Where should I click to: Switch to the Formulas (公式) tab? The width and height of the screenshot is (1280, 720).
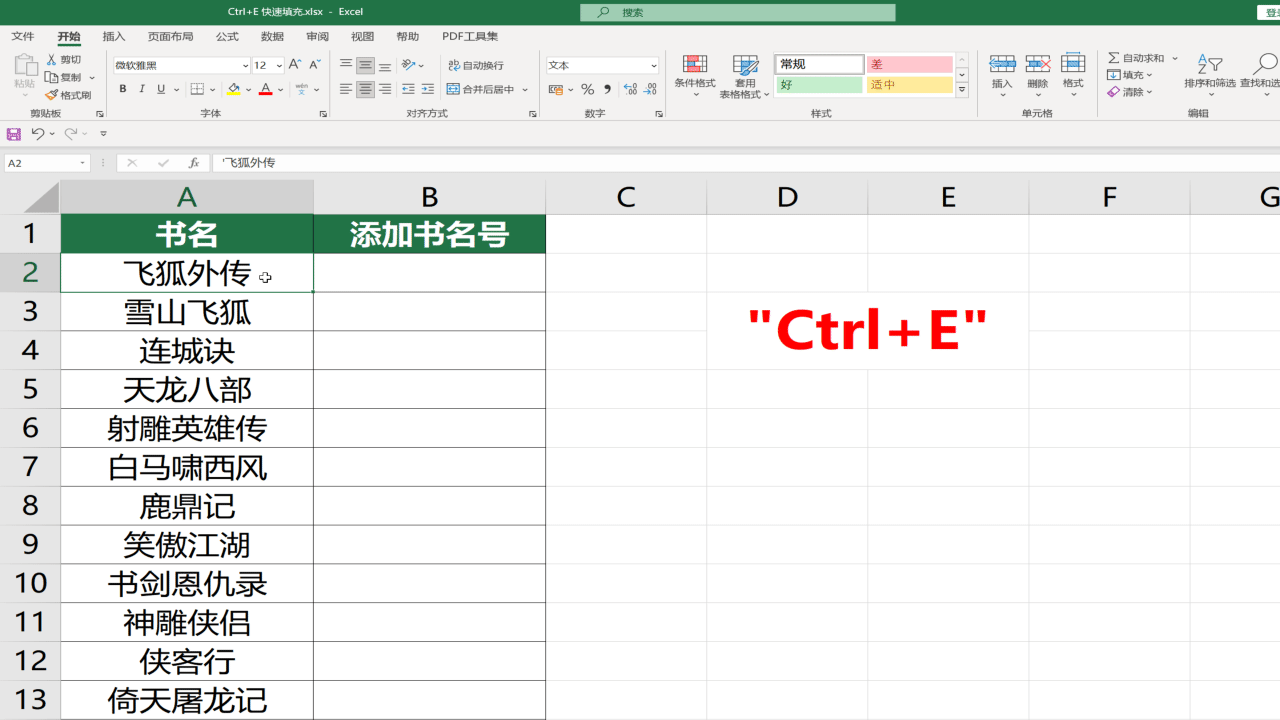pos(227,36)
